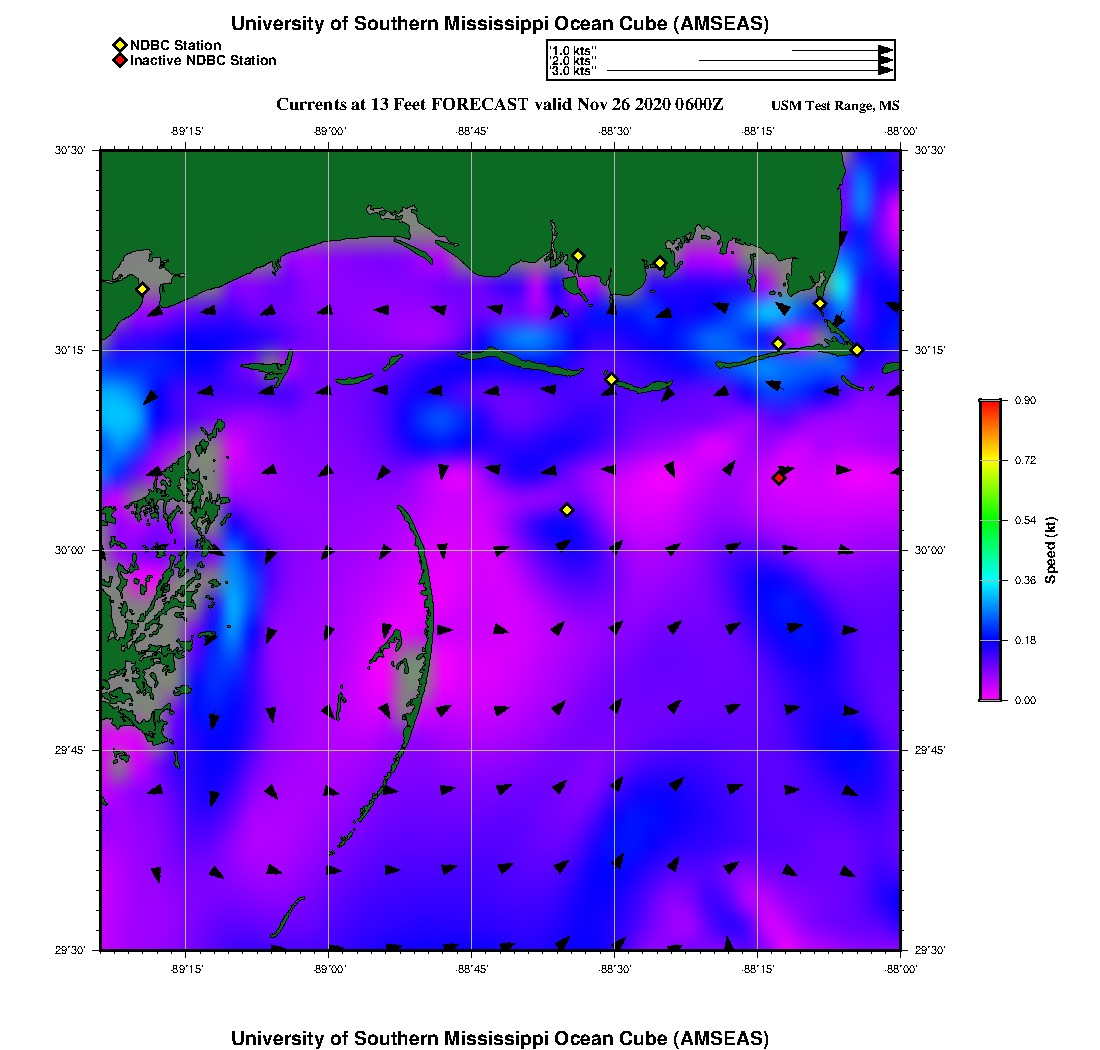Click the northernmost yellow station marker
The image size is (1100, 1050).
pos(578,255)
